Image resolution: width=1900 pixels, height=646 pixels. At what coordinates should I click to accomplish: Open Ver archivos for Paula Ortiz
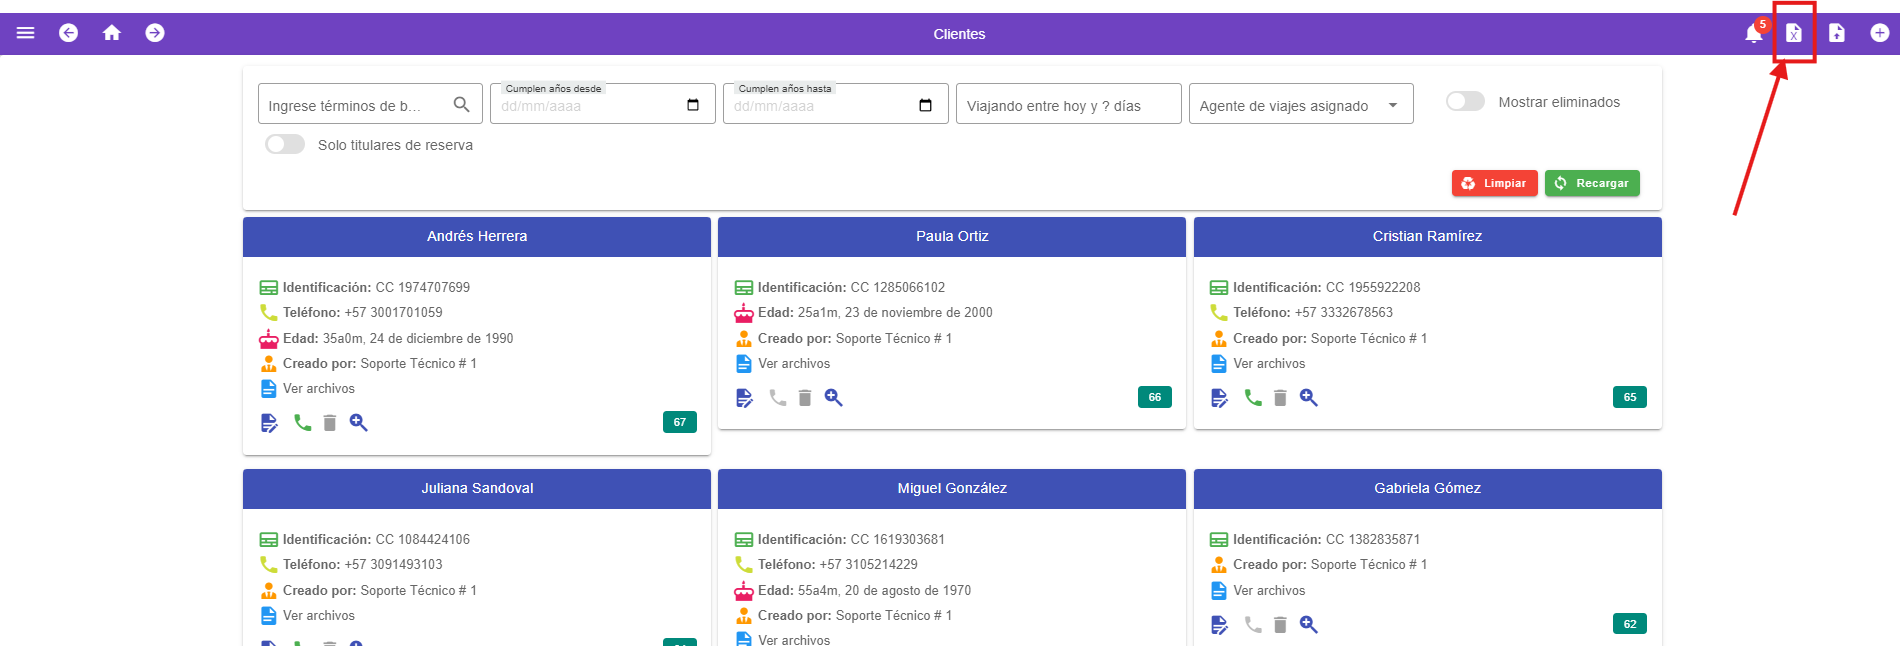[x=794, y=364]
